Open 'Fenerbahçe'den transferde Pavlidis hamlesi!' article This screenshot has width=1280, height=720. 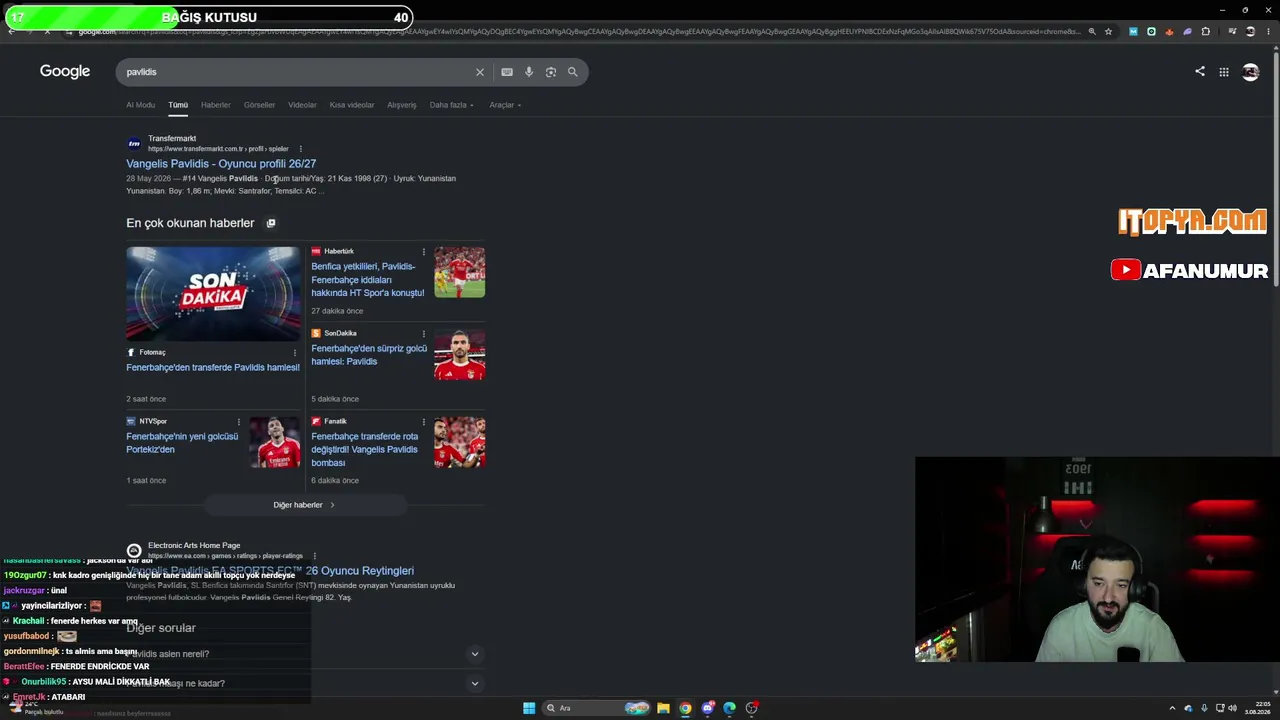213,368
